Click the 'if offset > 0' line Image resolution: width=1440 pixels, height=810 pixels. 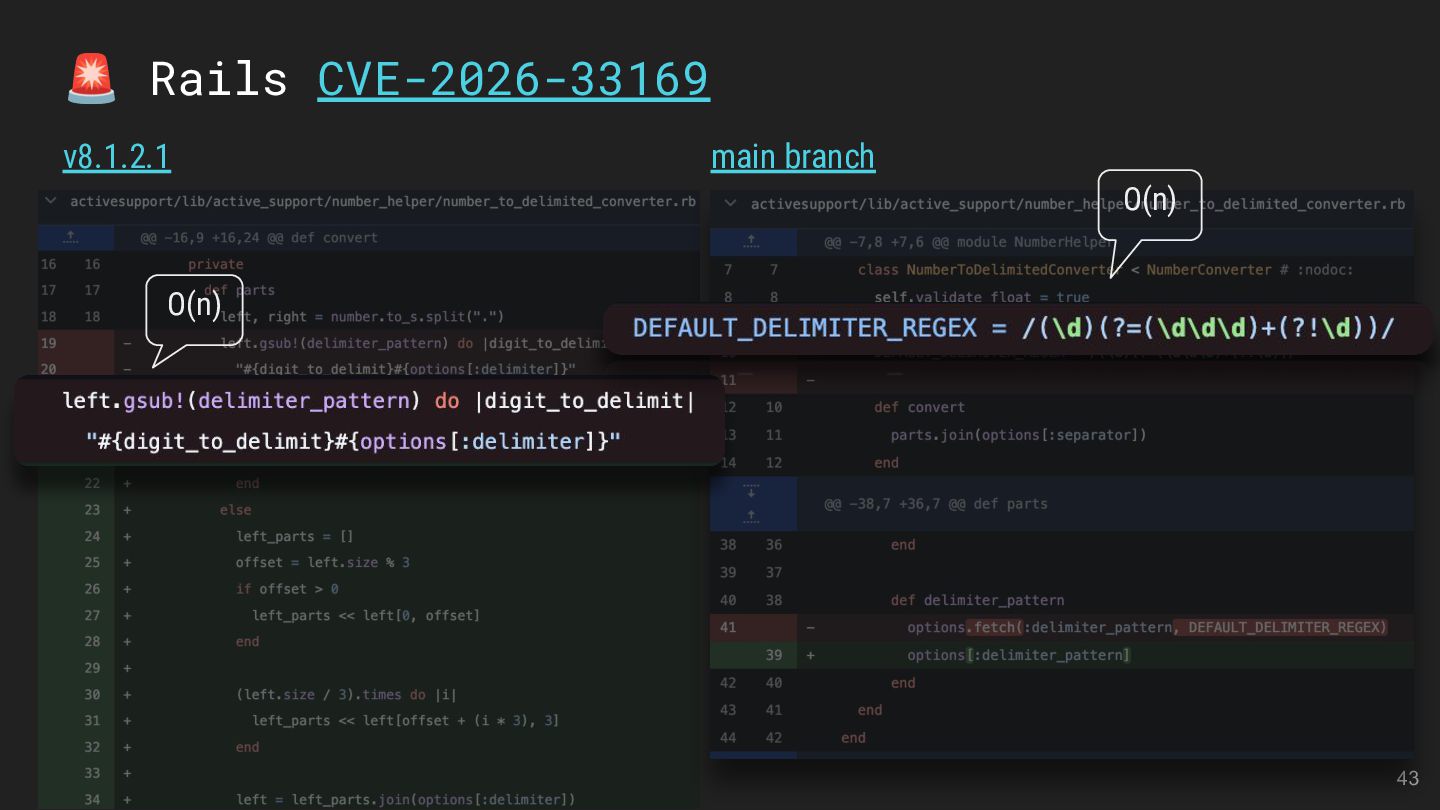pyautogui.click(x=287, y=589)
